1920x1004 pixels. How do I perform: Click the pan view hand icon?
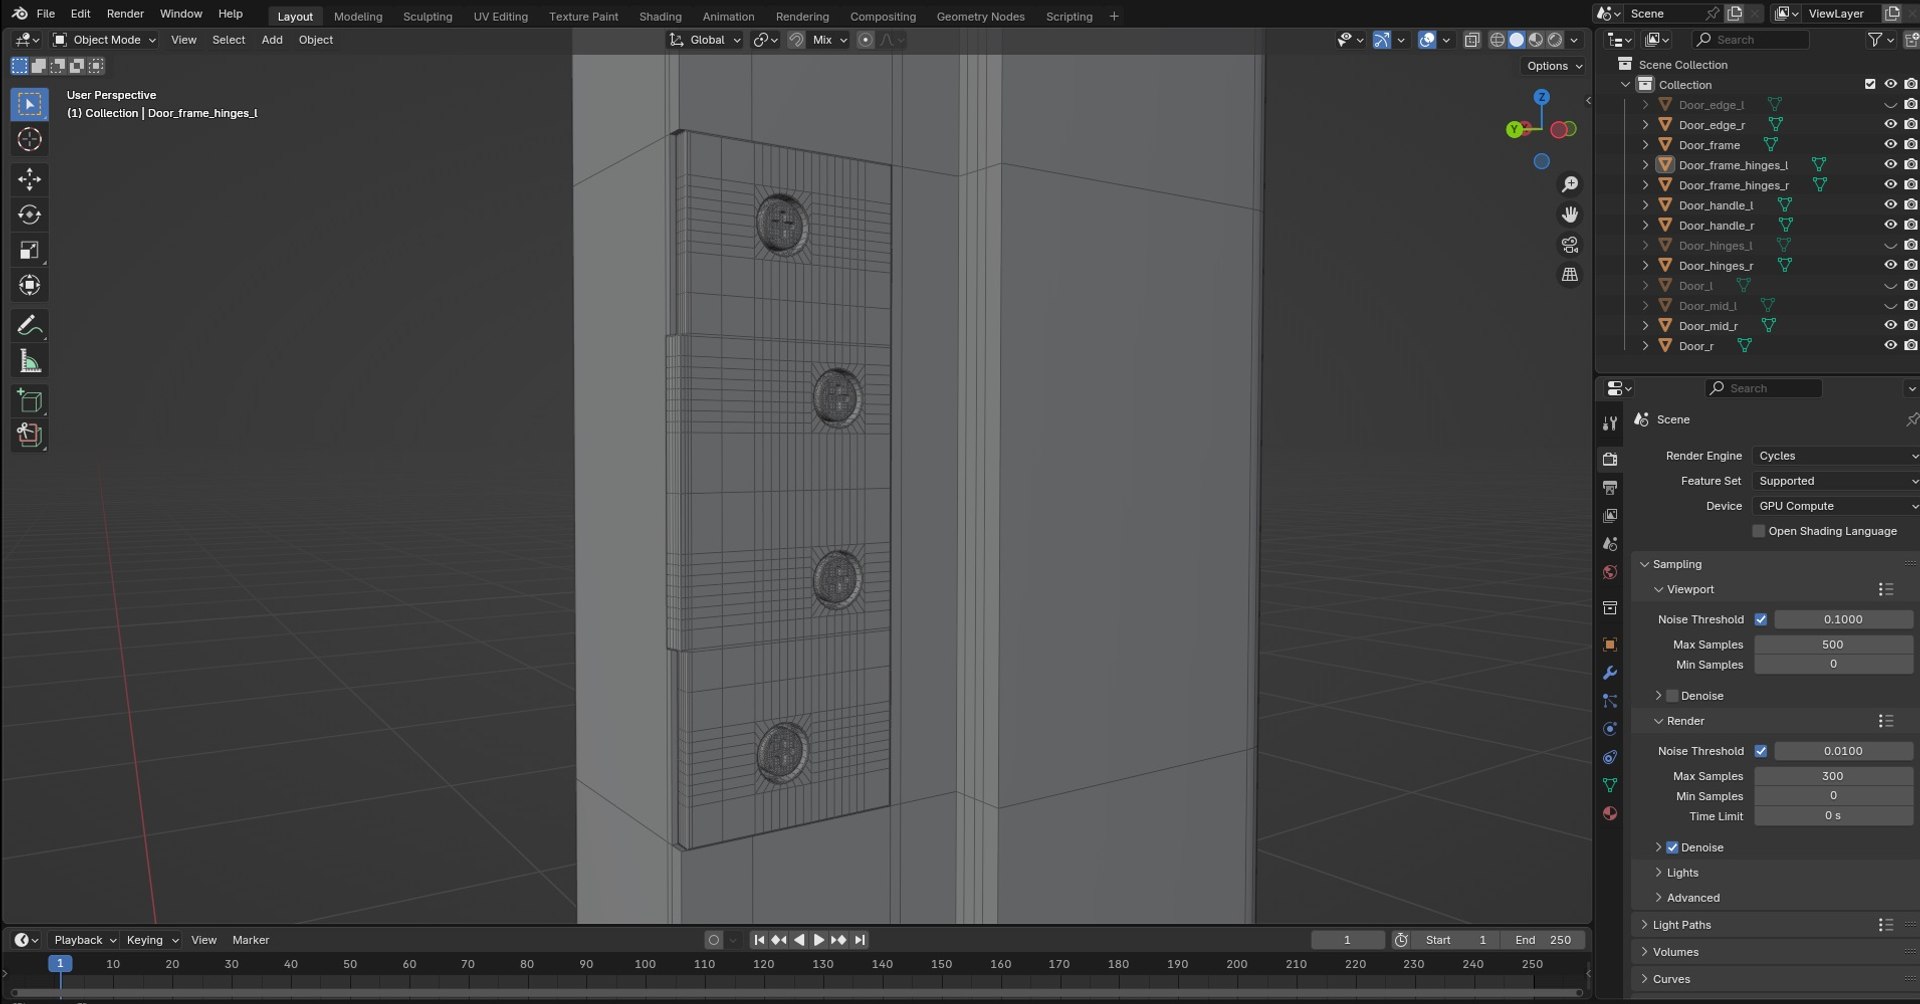[x=1570, y=215]
